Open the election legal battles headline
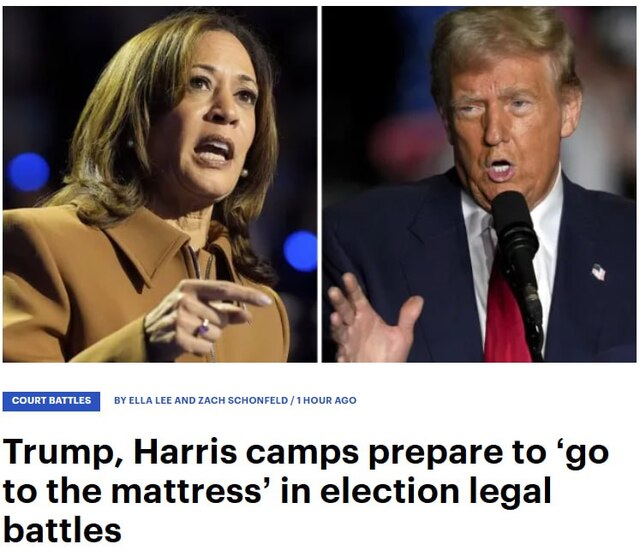640x556 pixels. 306,491
